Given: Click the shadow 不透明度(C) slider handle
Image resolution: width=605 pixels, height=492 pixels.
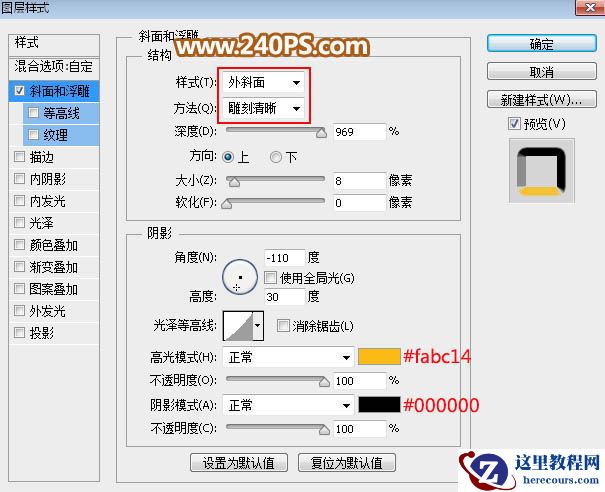Looking at the screenshot, I should pyautogui.click(x=324, y=430).
